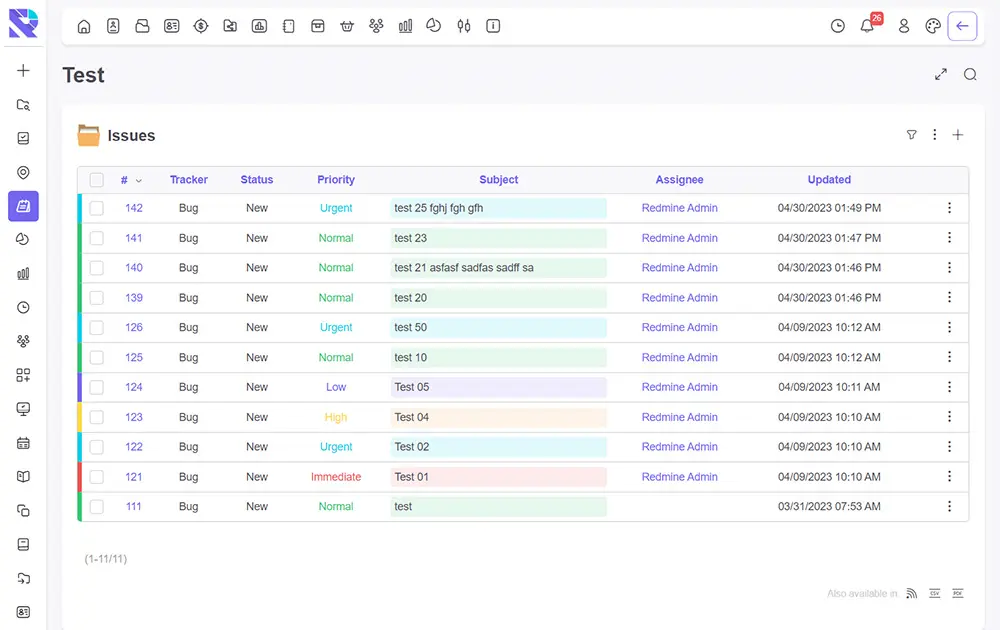The image size is (1000, 630).
Task: Open the Issues panel three-dot menu
Action: (934, 135)
